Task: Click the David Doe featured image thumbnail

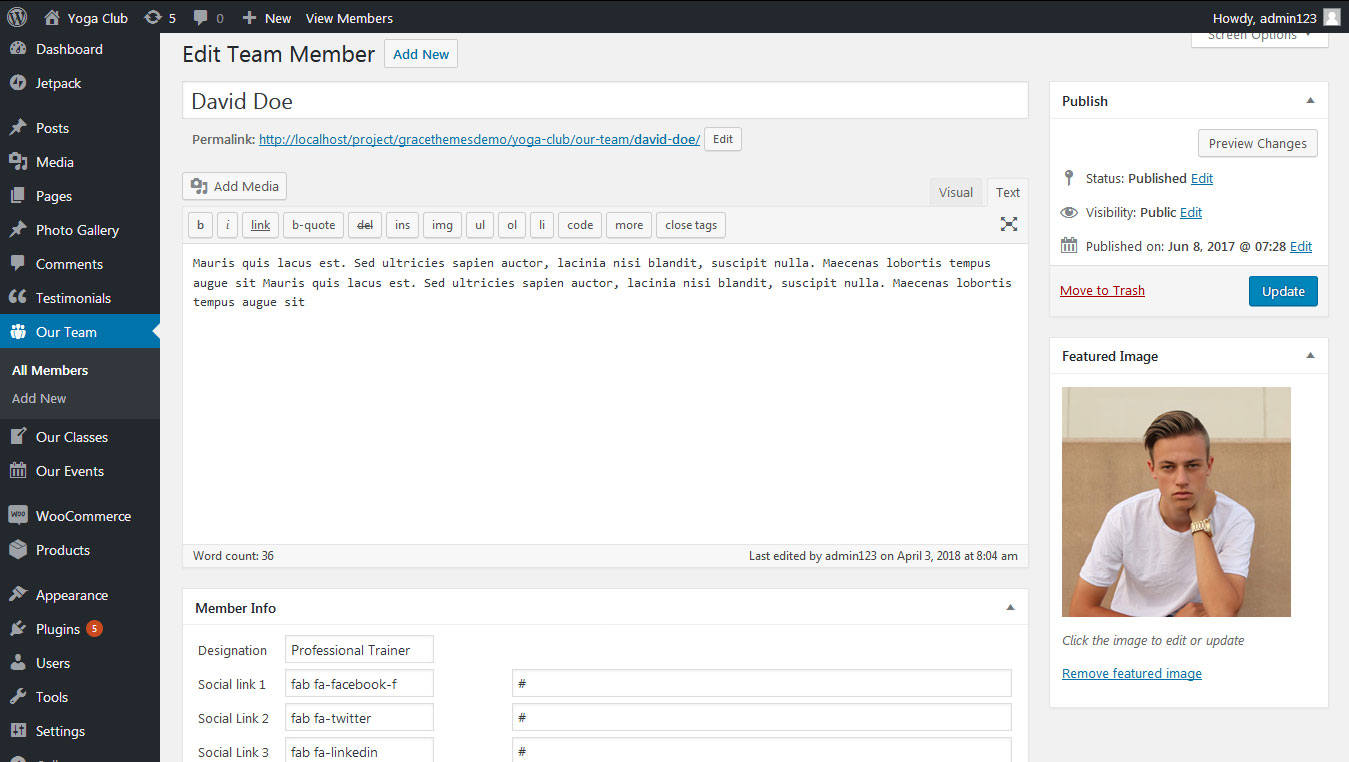Action: click(x=1176, y=502)
